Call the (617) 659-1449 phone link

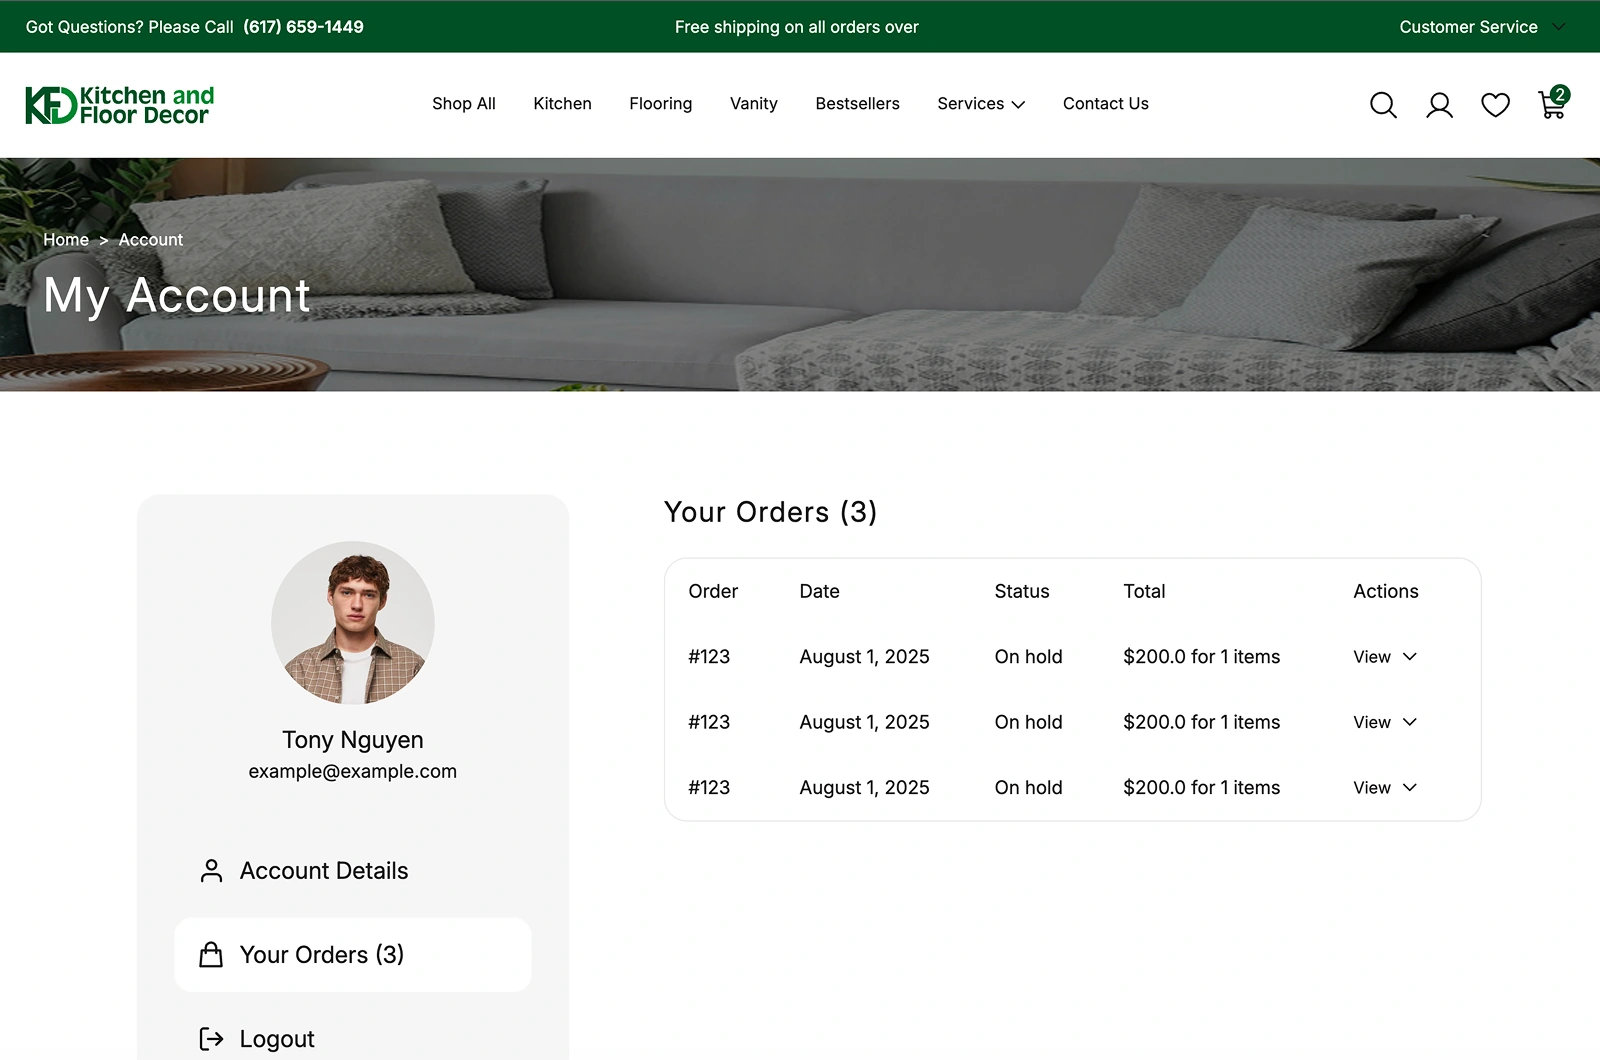303,27
